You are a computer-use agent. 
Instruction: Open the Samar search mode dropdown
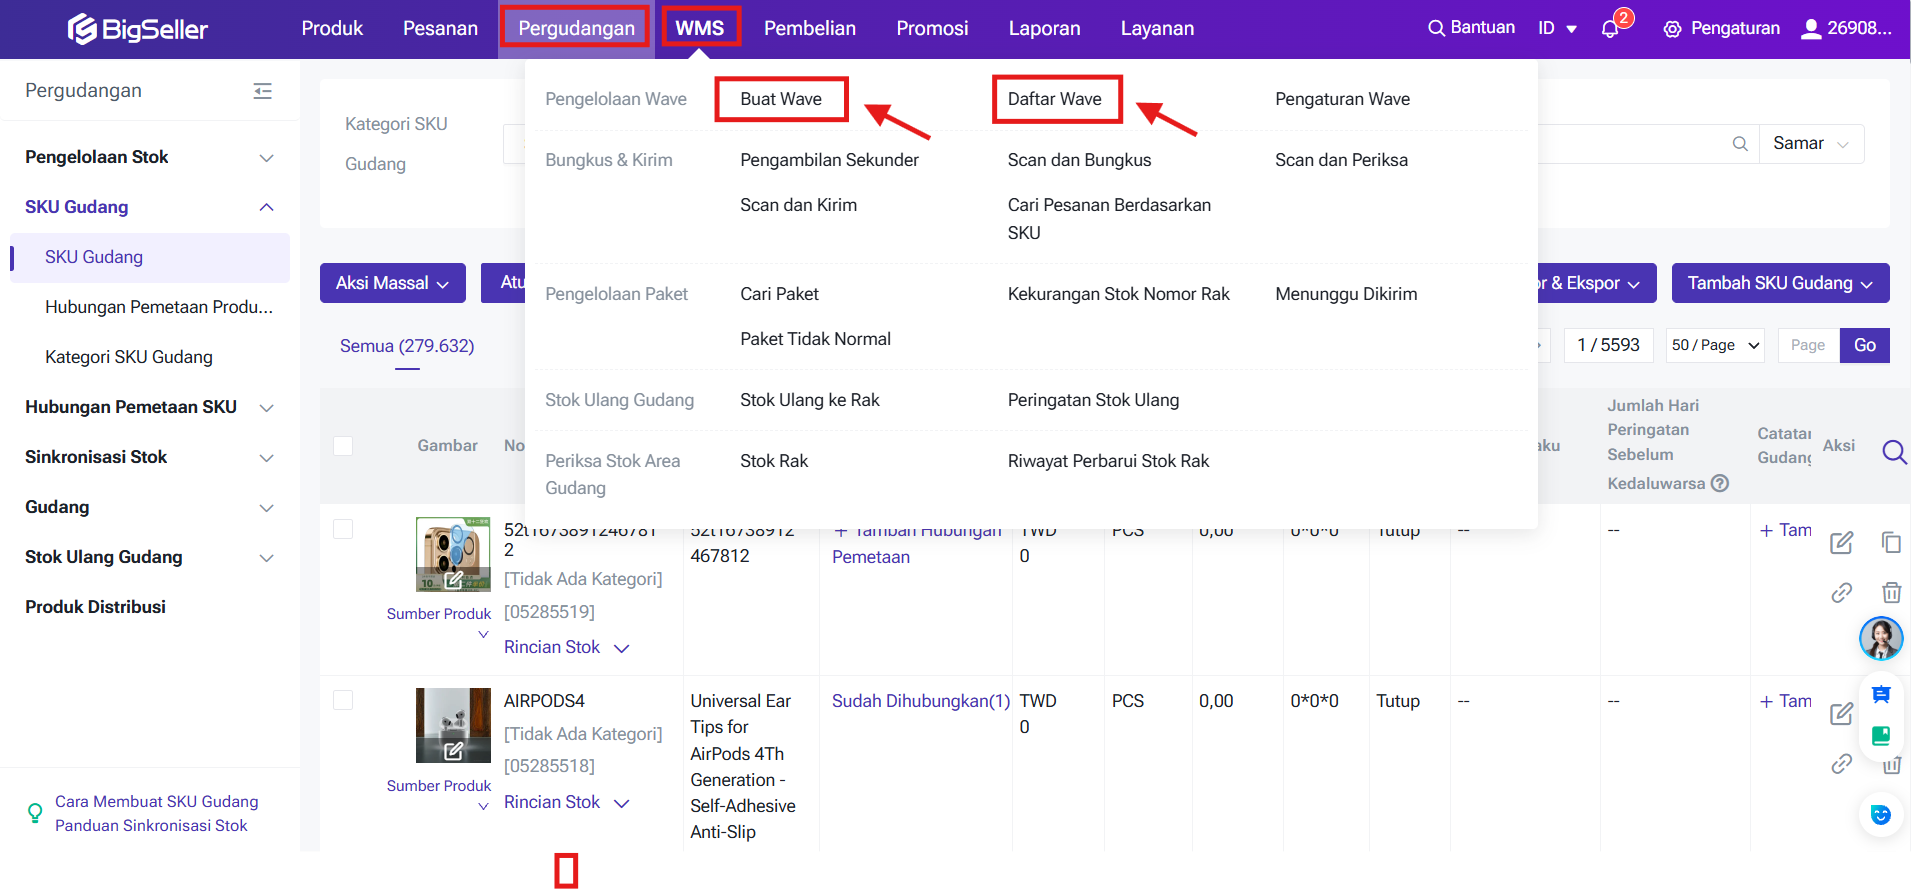[x=1810, y=144]
